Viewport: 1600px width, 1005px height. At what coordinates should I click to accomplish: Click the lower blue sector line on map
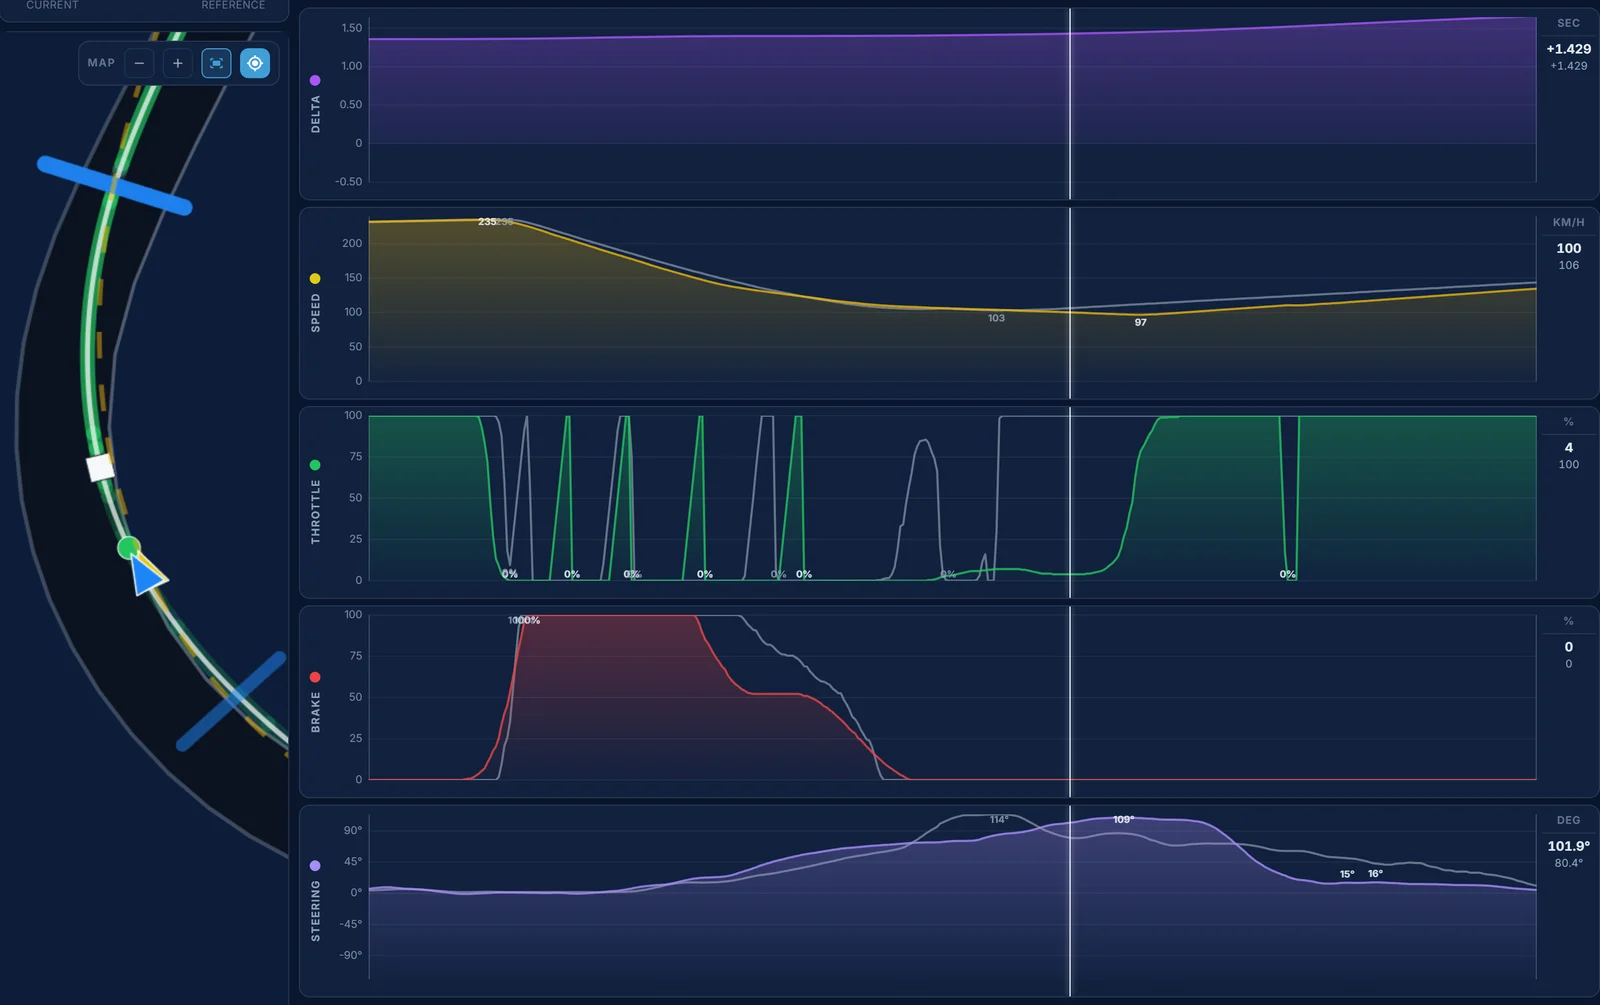pyautogui.click(x=232, y=700)
